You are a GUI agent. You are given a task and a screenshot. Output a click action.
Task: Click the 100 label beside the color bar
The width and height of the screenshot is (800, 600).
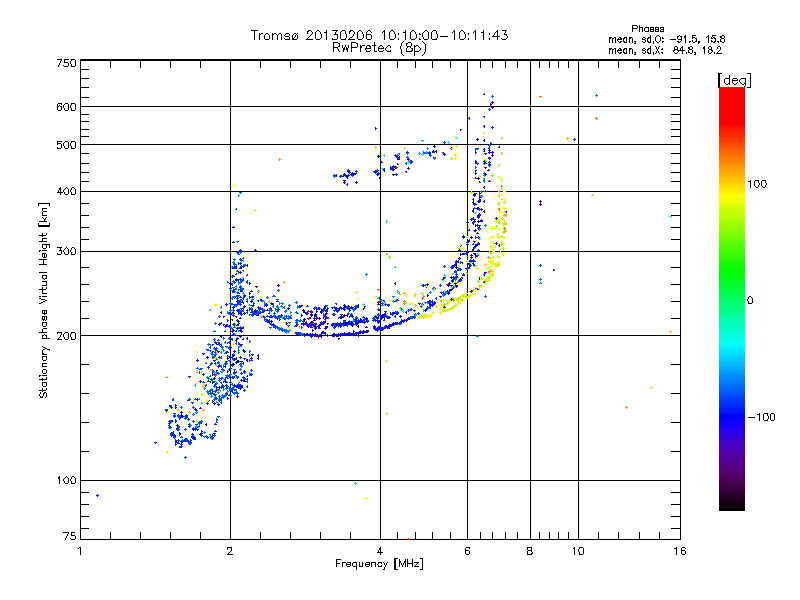point(757,184)
